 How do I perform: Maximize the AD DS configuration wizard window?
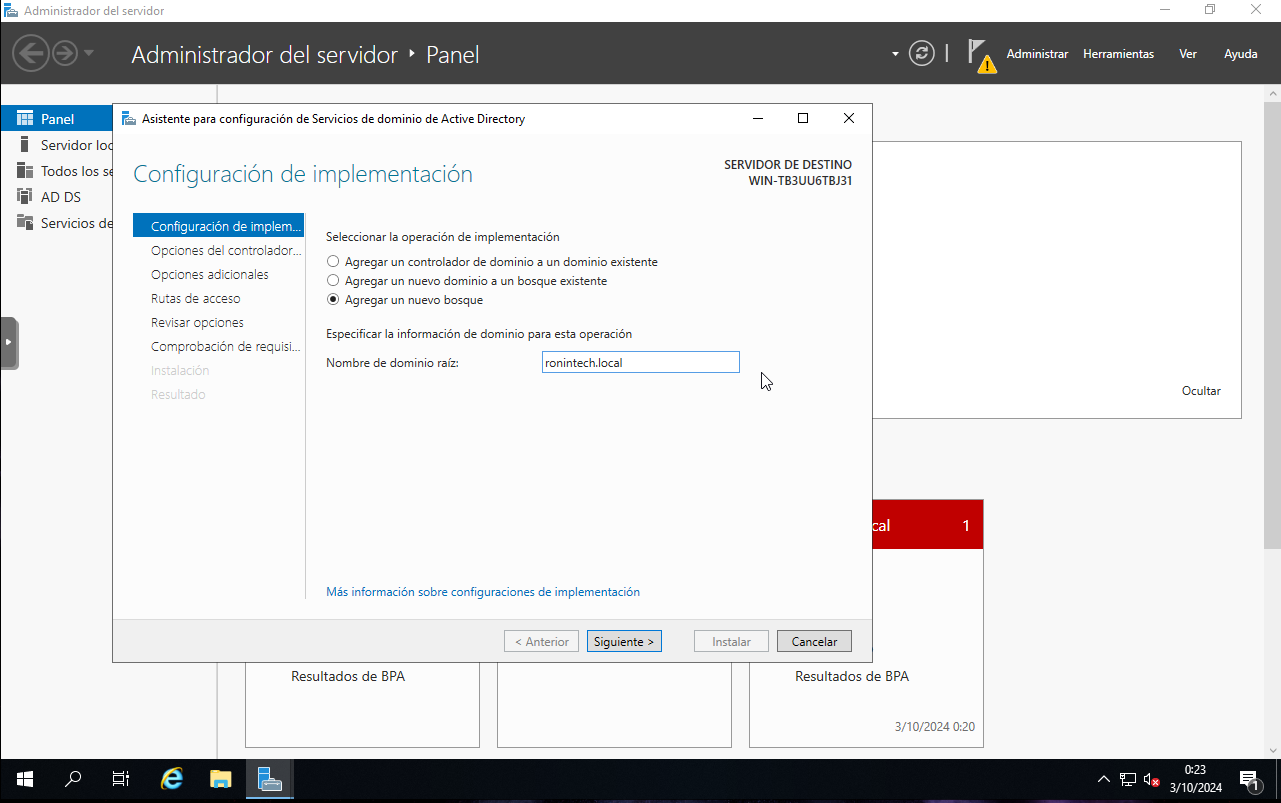[x=802, y=118]
